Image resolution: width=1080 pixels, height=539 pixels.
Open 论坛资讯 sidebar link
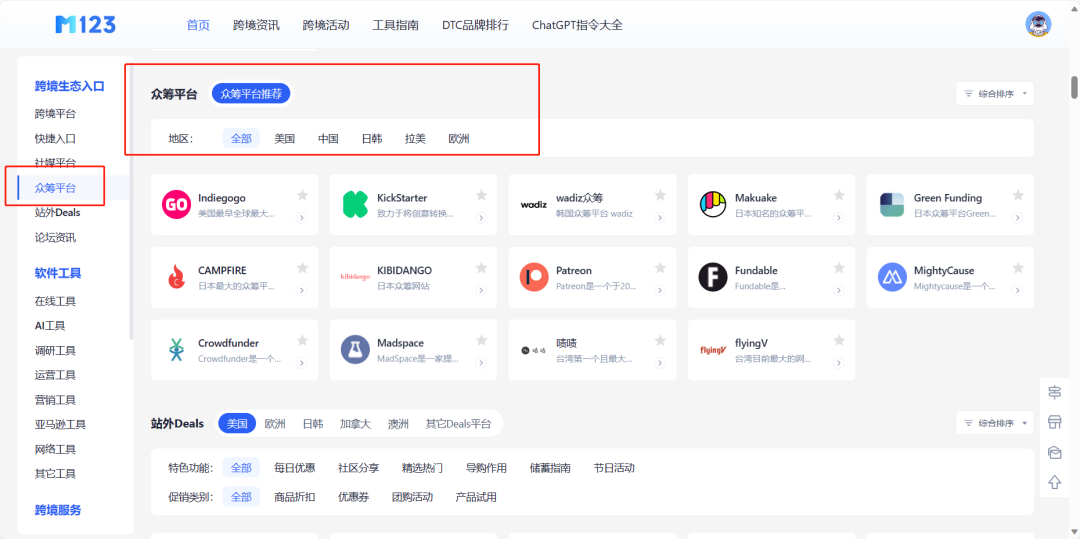pos(56,237)
